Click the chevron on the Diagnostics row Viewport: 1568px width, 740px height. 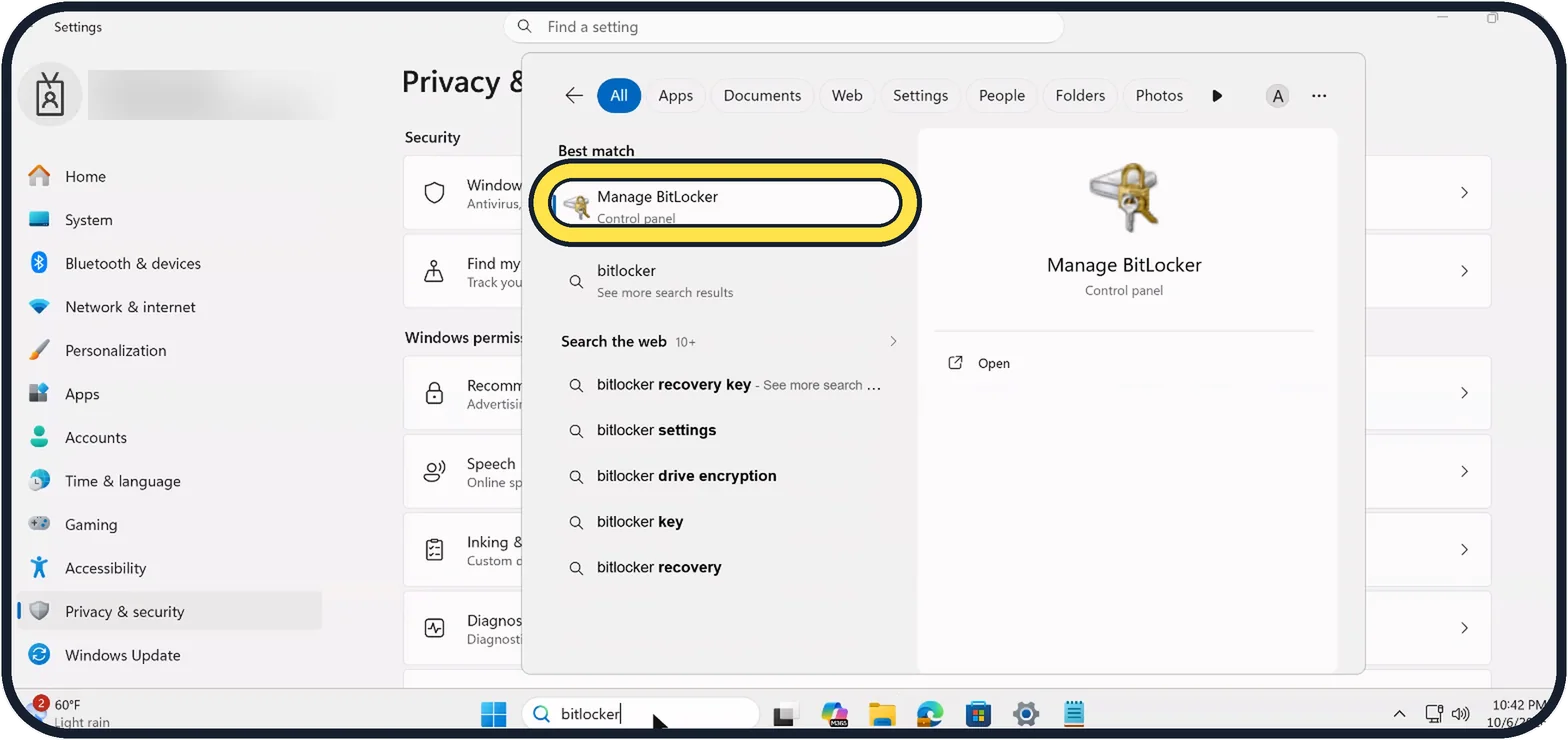1464,628
